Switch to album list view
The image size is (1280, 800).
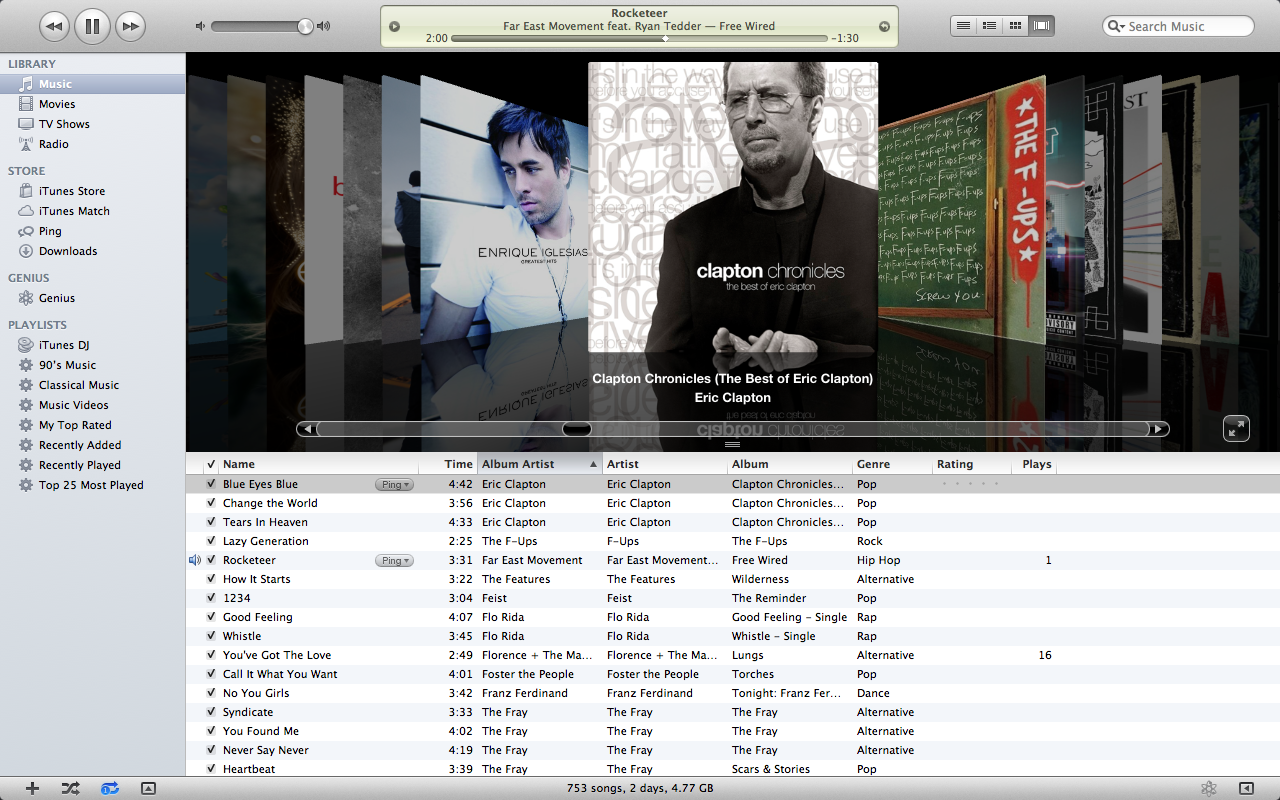[x=989, y=26]
